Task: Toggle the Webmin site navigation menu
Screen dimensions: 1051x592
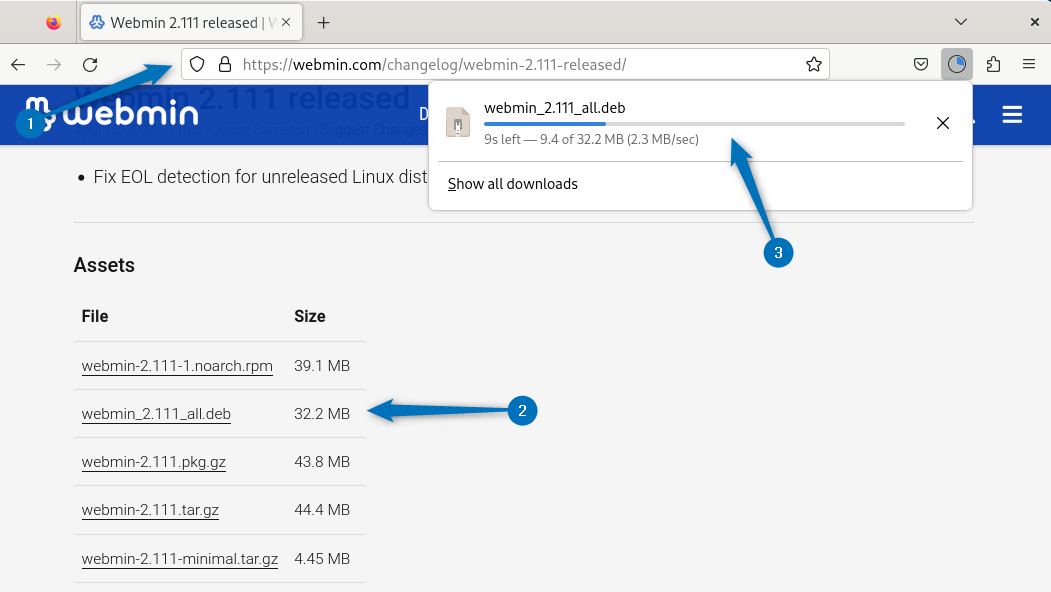Action: pos(1012,114)
